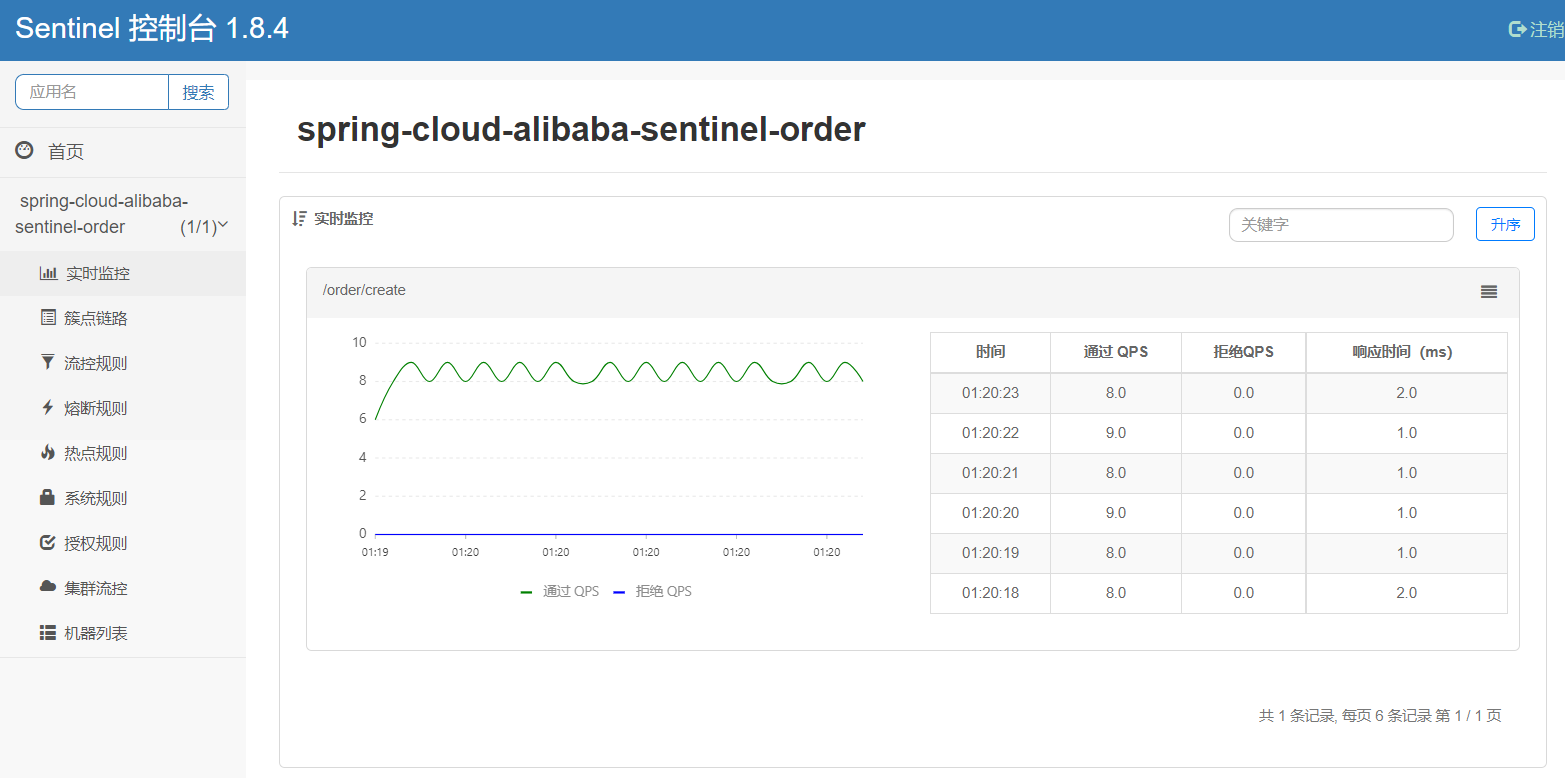Click the 授权规则 checkmark icon
Image resolution: width=1565 pixels, height=778 pixels.
coord(46,542)
